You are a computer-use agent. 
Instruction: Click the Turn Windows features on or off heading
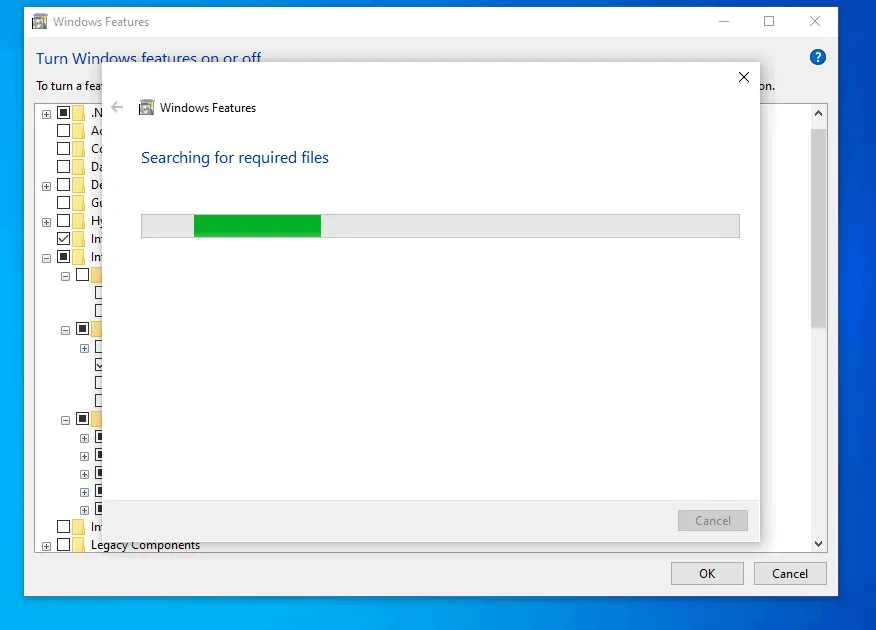click(149, 58)
